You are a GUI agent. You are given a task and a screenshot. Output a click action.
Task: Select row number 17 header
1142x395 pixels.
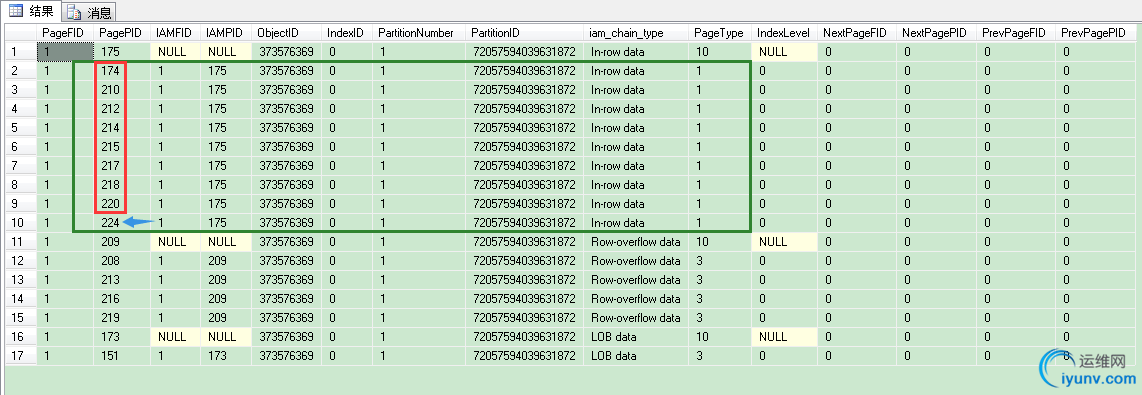tap(21, 355)
